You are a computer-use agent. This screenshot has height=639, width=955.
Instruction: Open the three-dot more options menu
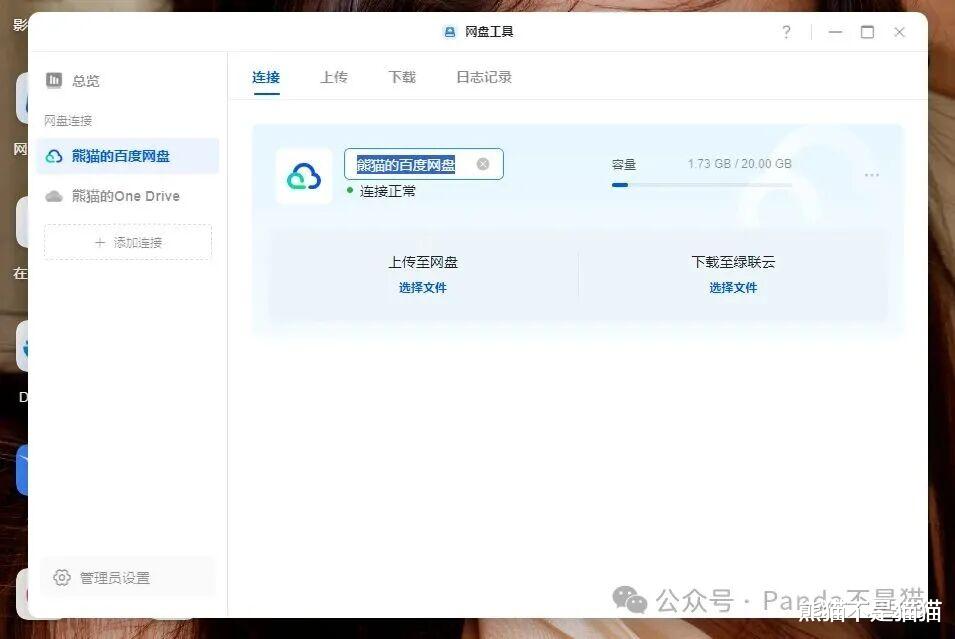tap(872, 175)
